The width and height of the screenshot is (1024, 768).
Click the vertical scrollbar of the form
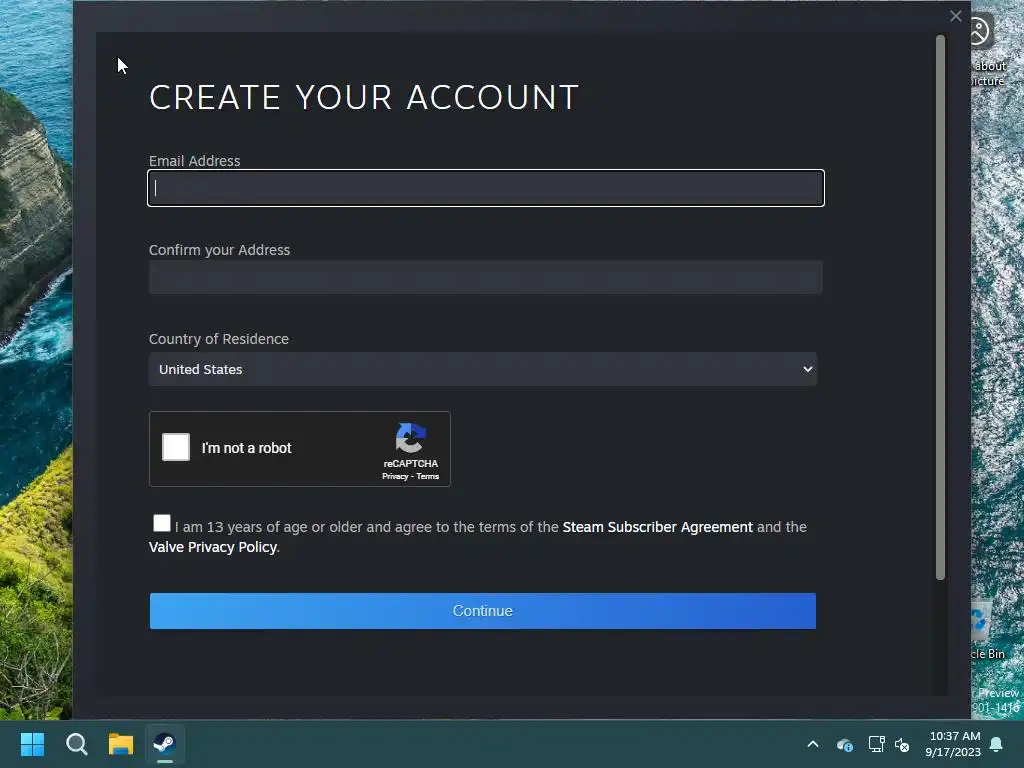940,308
